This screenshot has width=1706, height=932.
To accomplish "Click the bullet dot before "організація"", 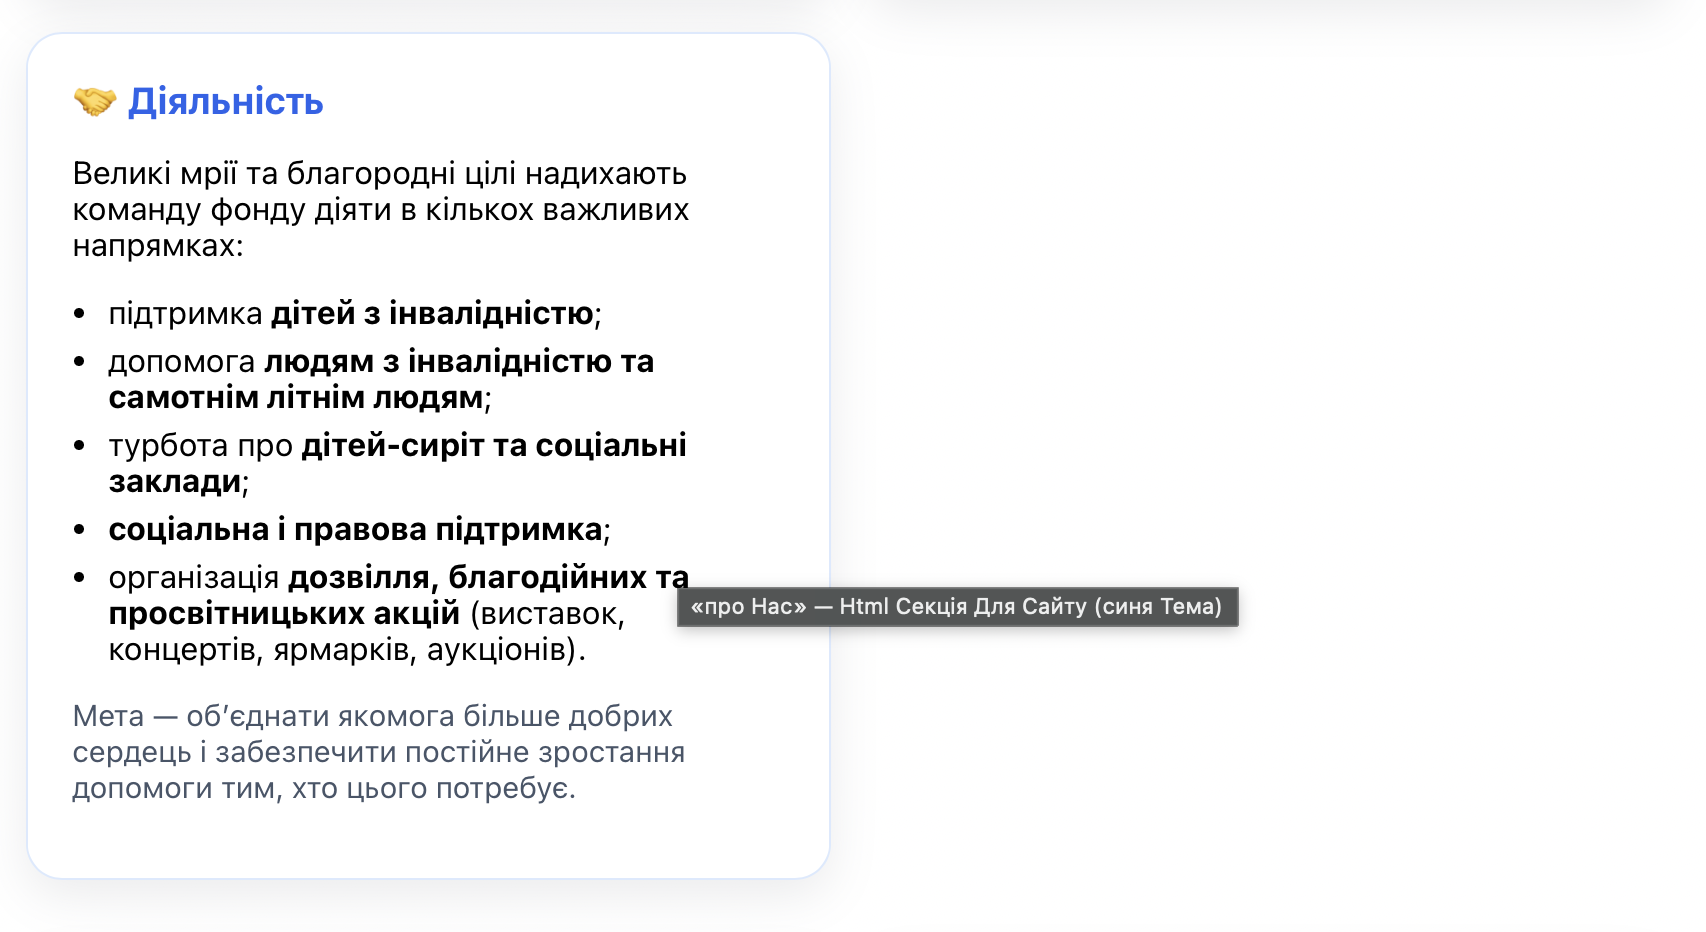I will (80, 578).
